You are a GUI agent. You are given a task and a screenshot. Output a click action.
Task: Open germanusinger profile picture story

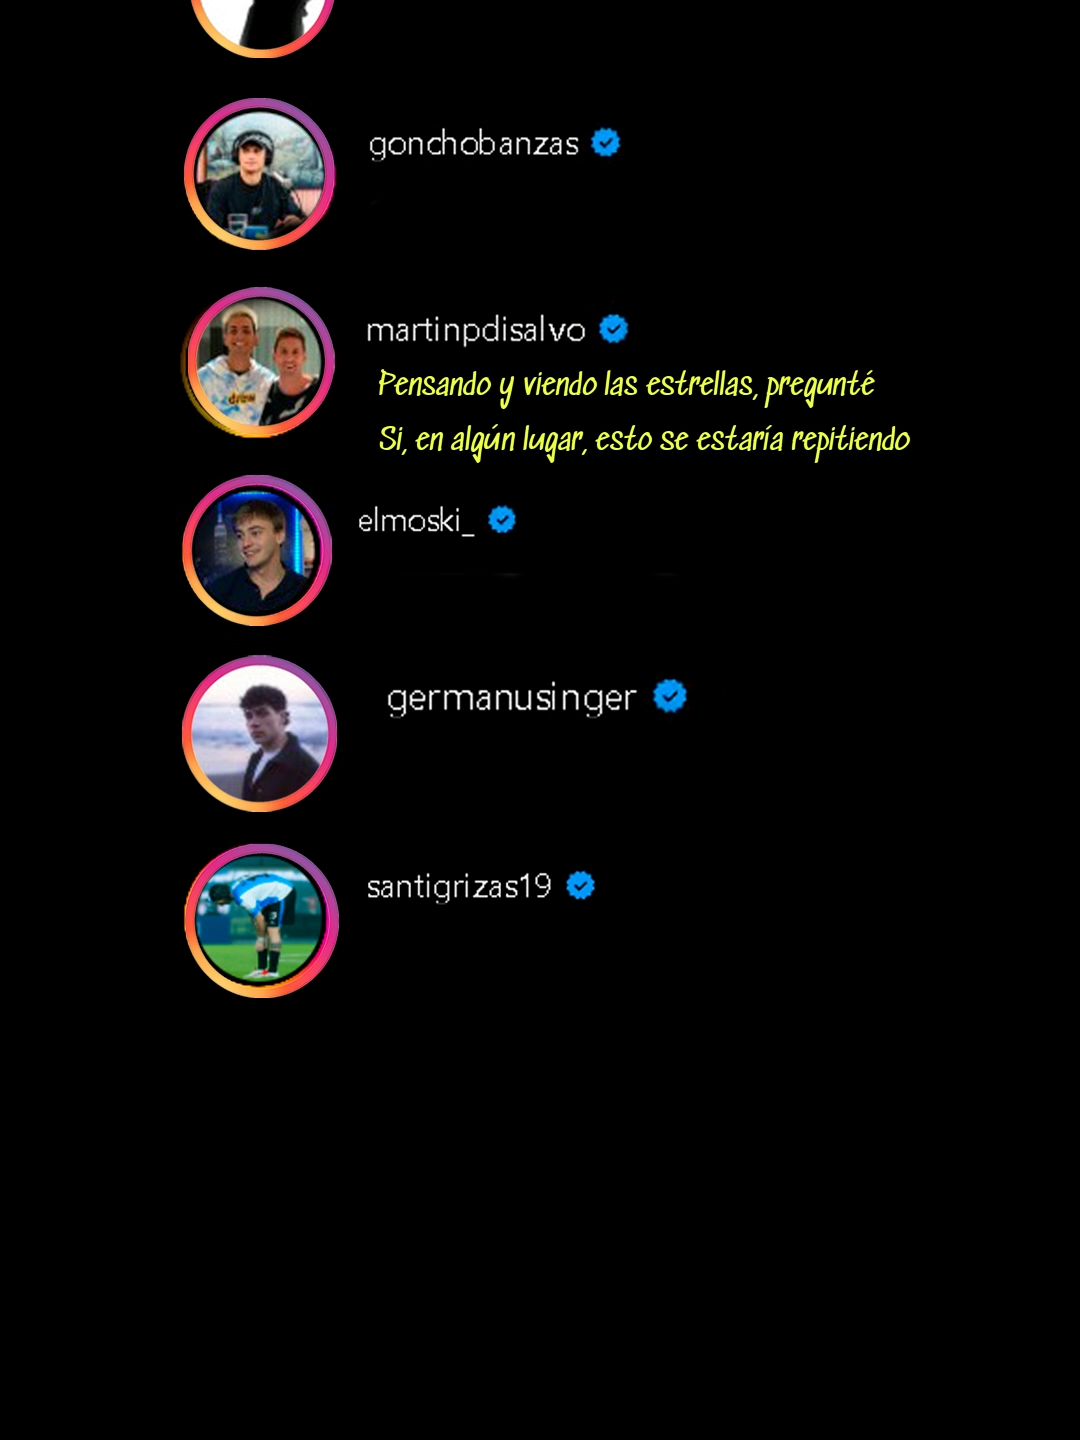coord(260,733)
